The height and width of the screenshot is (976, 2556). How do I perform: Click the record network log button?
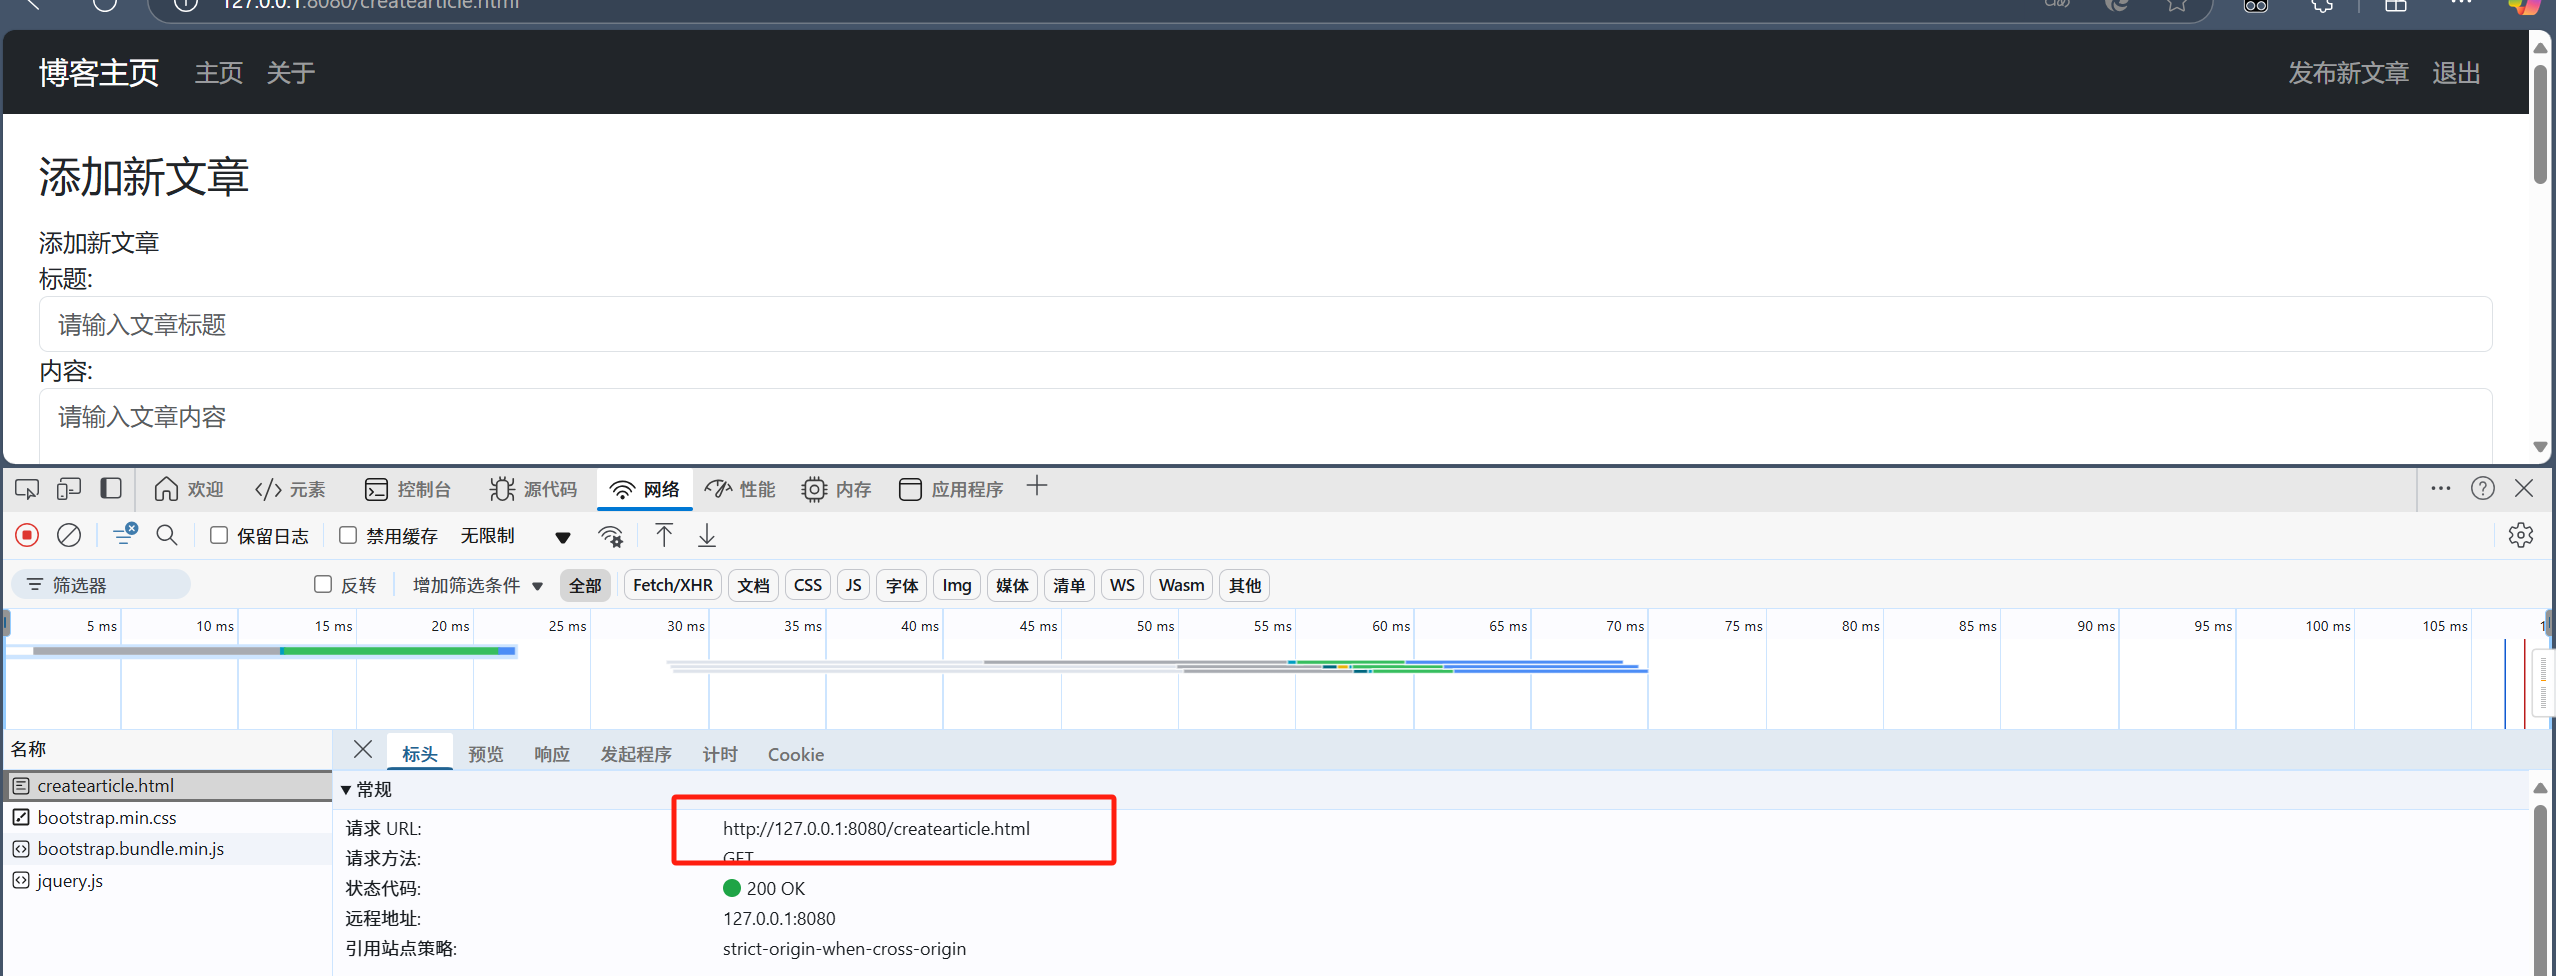27,536
